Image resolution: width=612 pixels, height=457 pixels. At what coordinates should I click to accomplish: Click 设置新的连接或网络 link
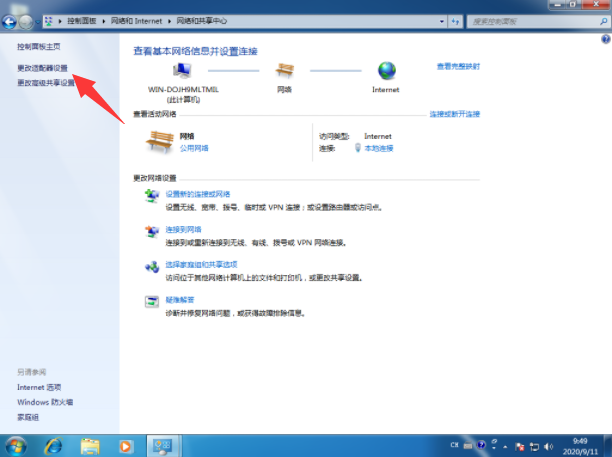[x=198, y=194]
